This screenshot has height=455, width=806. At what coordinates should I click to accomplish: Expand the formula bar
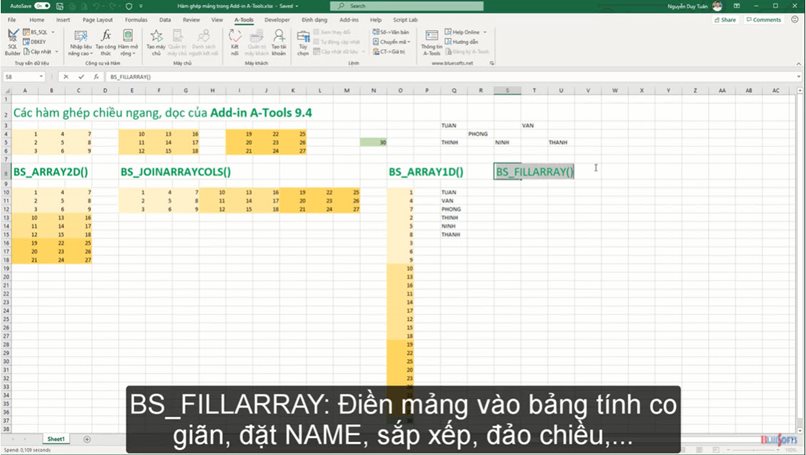tap(799, 77)
